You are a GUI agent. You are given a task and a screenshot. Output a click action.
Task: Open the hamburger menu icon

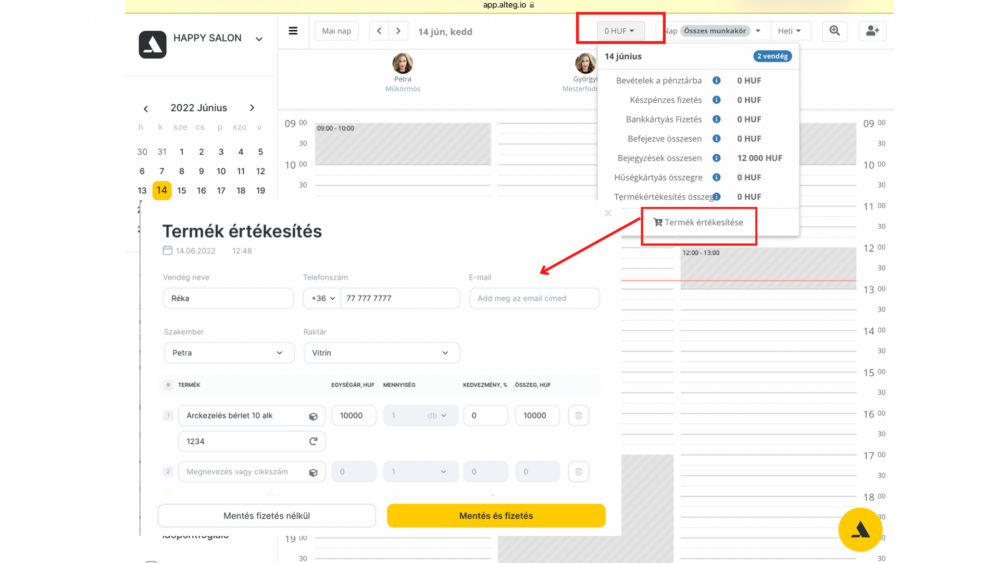(x=293, y=31)
